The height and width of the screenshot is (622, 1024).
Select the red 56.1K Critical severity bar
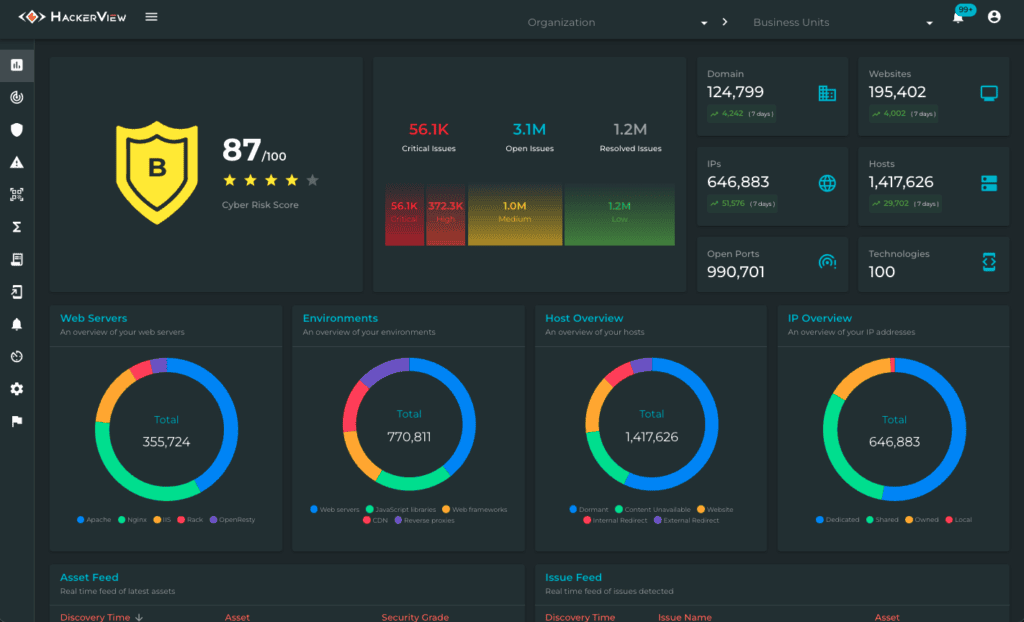pyautogui.click(x=404, y=215)
